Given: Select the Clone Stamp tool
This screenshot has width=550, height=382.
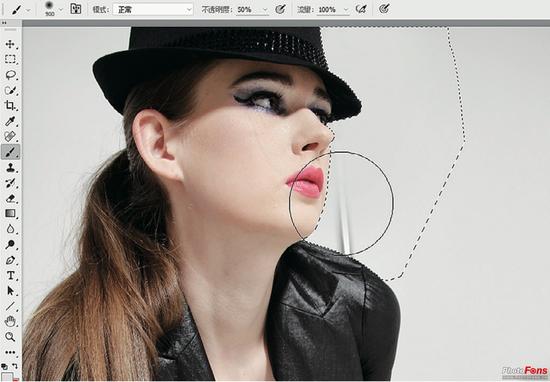Looking at the screenshot, I should coord(10,167).
